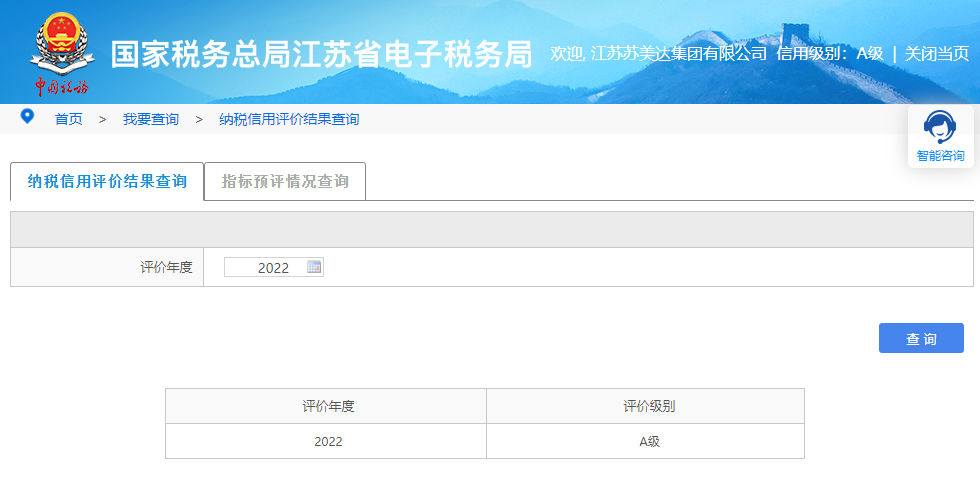Click the 评价级别 column header in results
The height and width of the screenshot is (503, 980).
click(648, 406)
